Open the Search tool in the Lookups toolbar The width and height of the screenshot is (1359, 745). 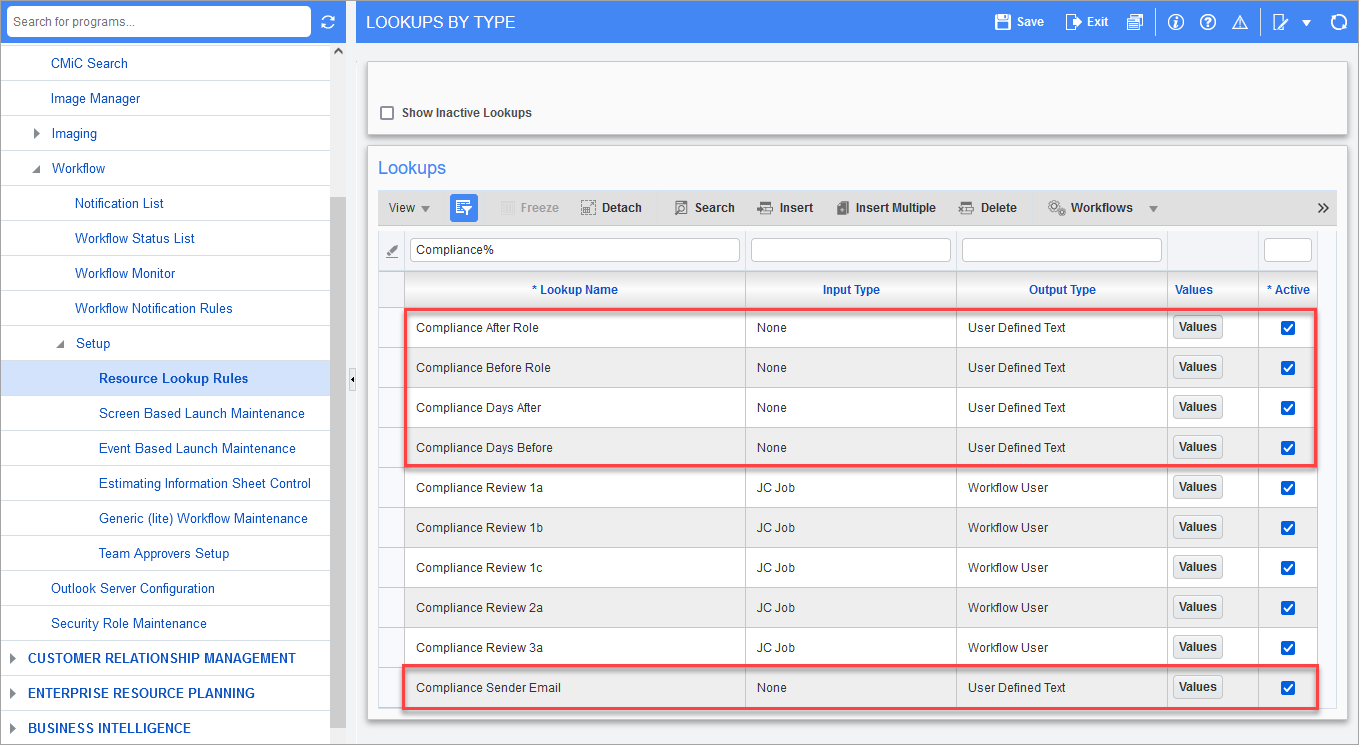pyautogui.click(x=704, y=207)
